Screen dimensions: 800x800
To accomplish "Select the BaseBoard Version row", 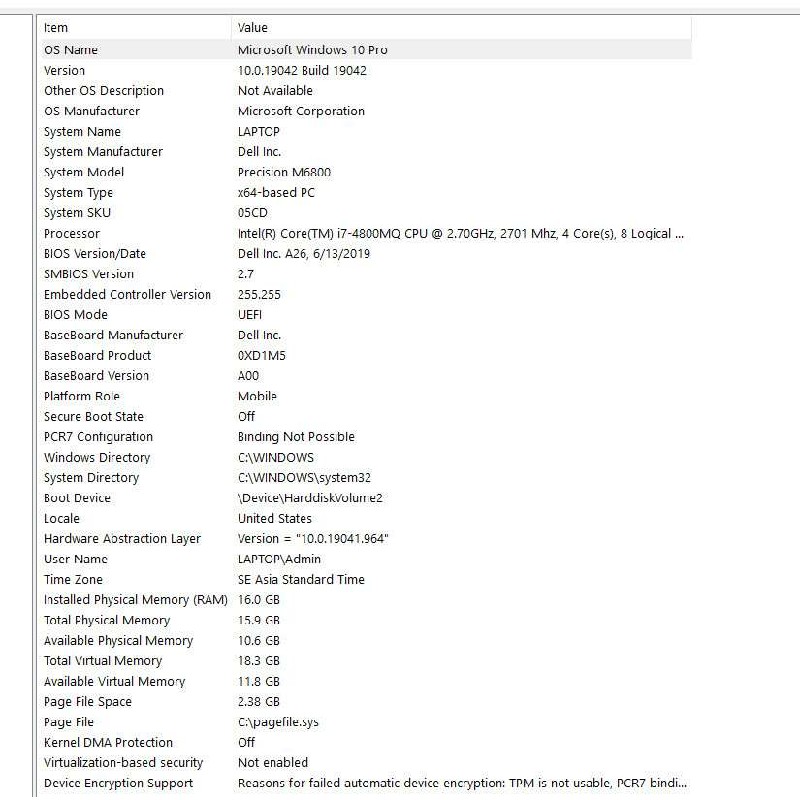I will [366, 376].
